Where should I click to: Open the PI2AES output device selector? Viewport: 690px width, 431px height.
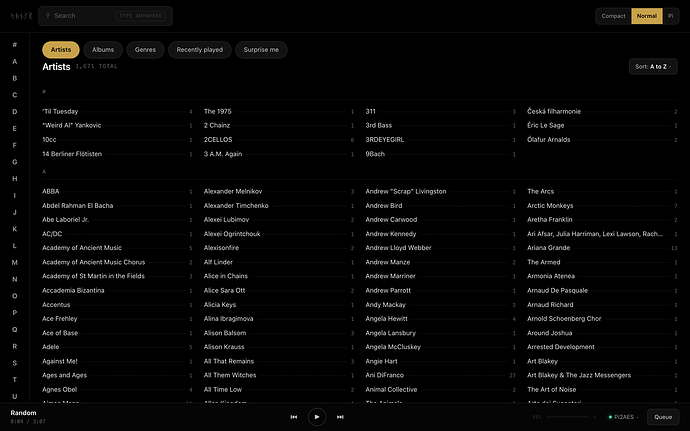[x=624, y=417]
